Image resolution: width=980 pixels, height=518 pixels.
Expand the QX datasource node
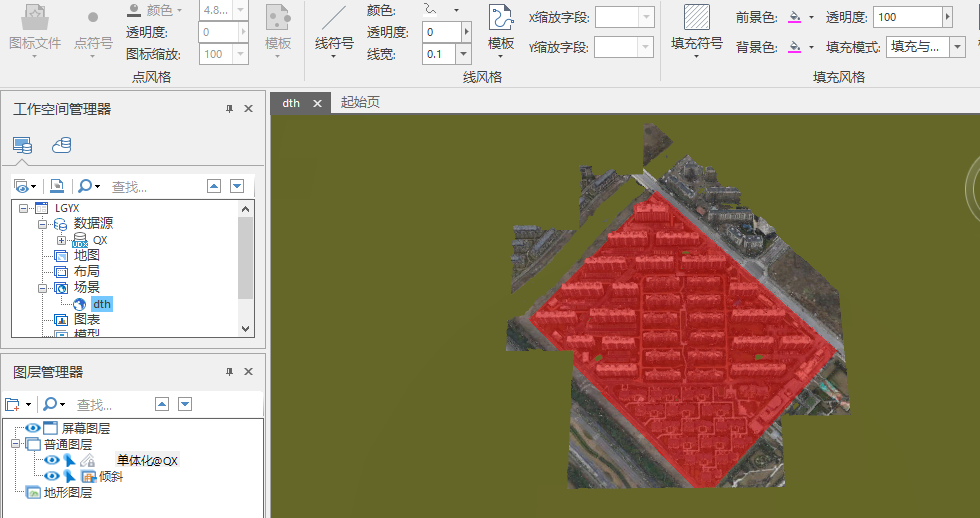coord(61,240)
